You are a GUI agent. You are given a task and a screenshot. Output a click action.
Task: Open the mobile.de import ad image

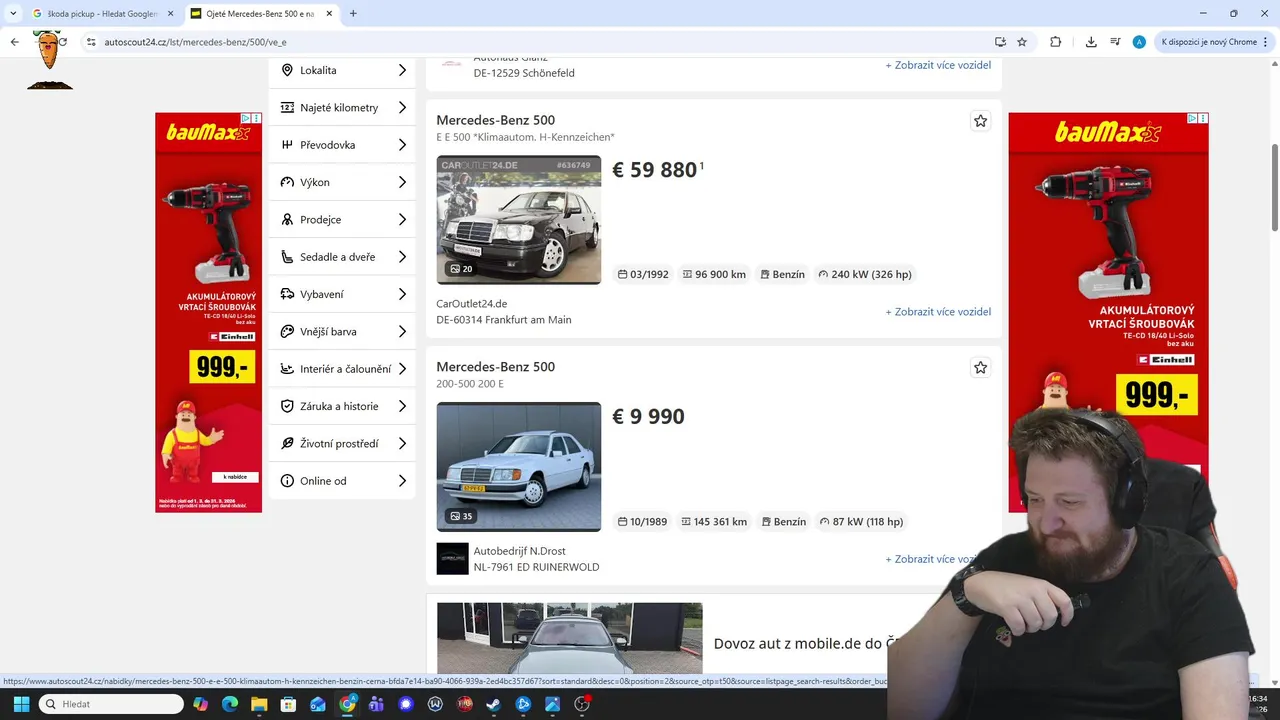pos(569,638)
